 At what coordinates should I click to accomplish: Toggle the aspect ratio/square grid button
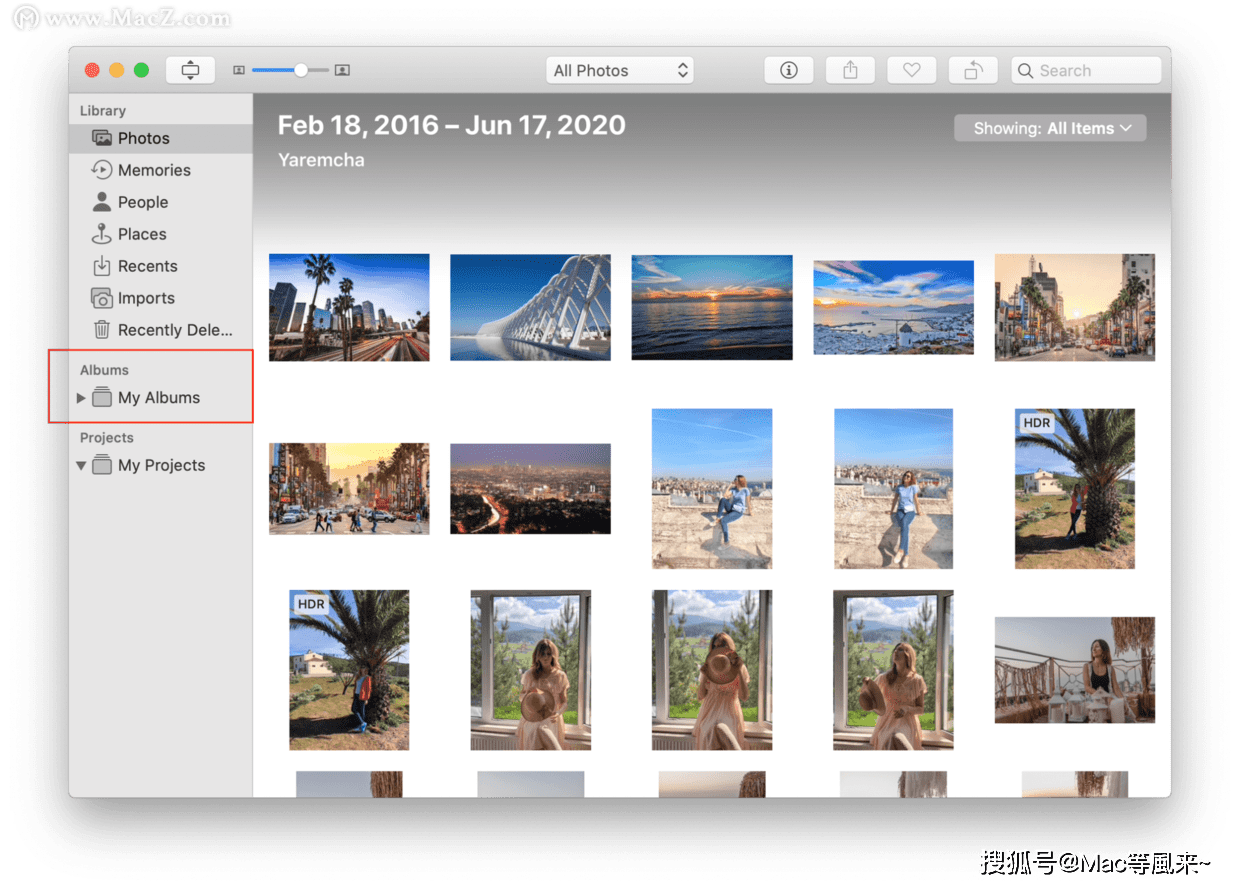[190, 70]
